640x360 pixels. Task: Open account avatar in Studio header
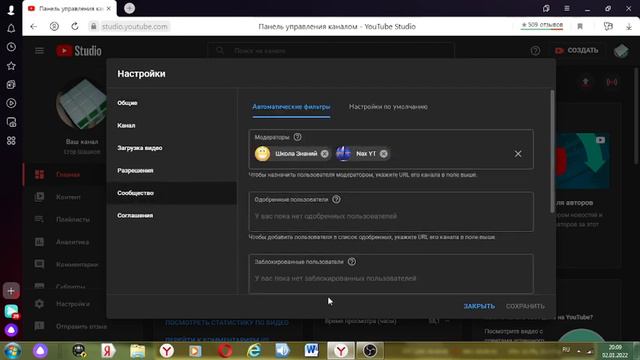coord(621,51)
